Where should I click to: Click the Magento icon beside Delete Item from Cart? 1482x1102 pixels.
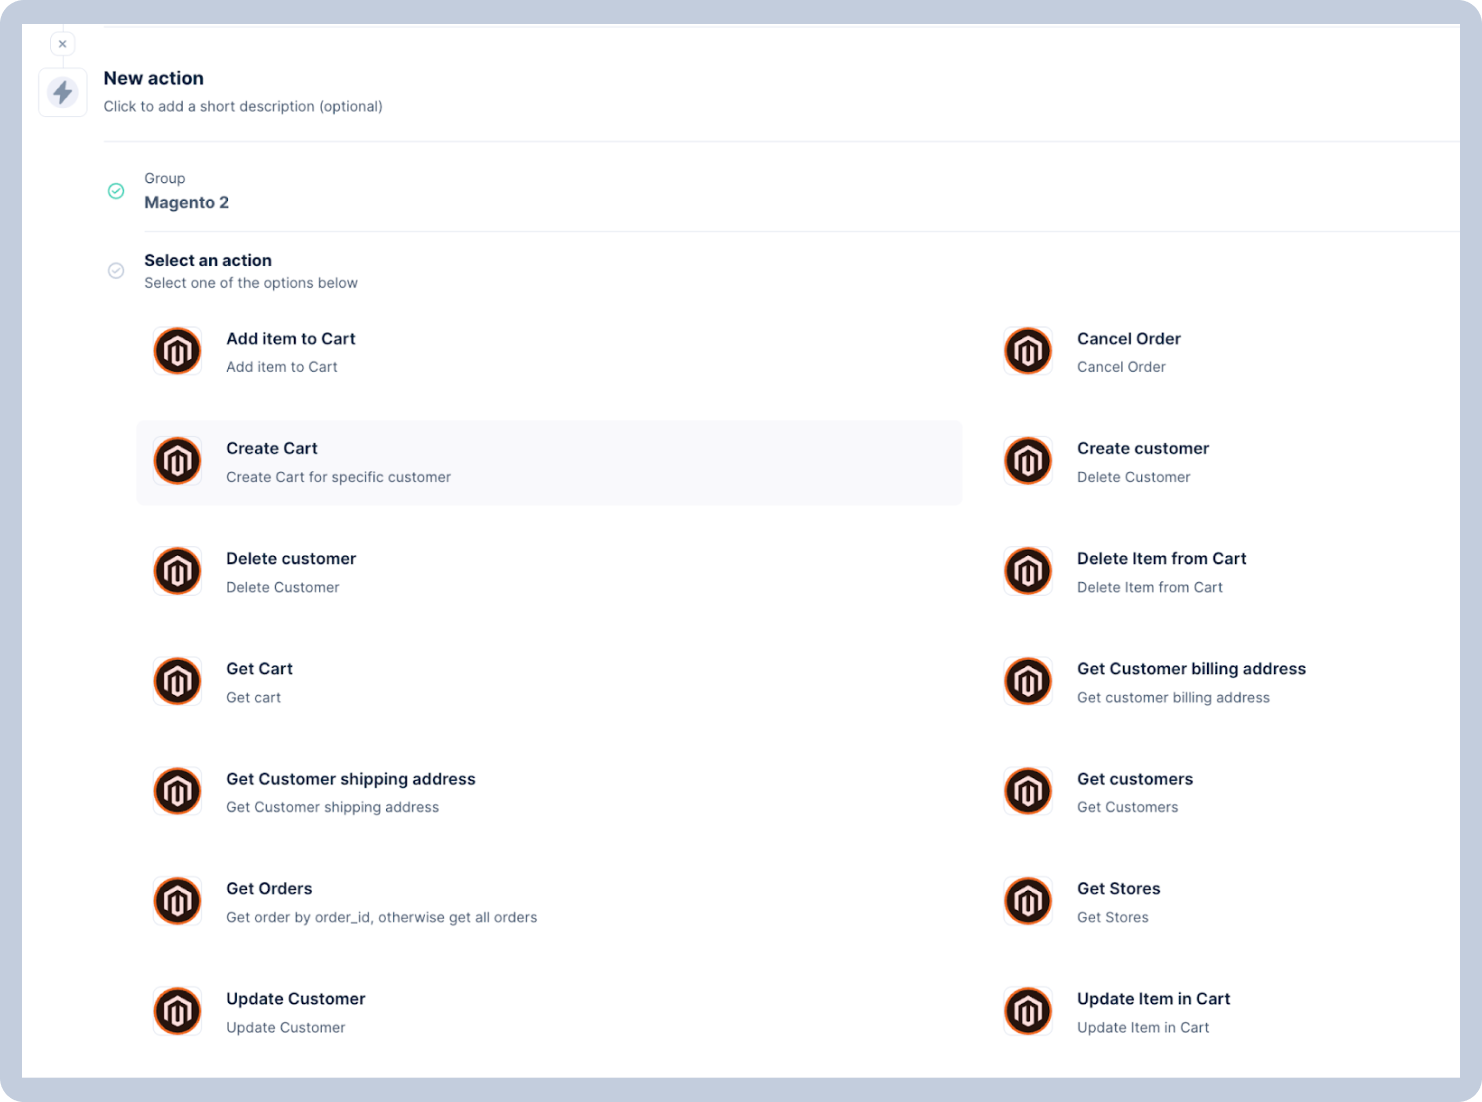click(1028, 571)
